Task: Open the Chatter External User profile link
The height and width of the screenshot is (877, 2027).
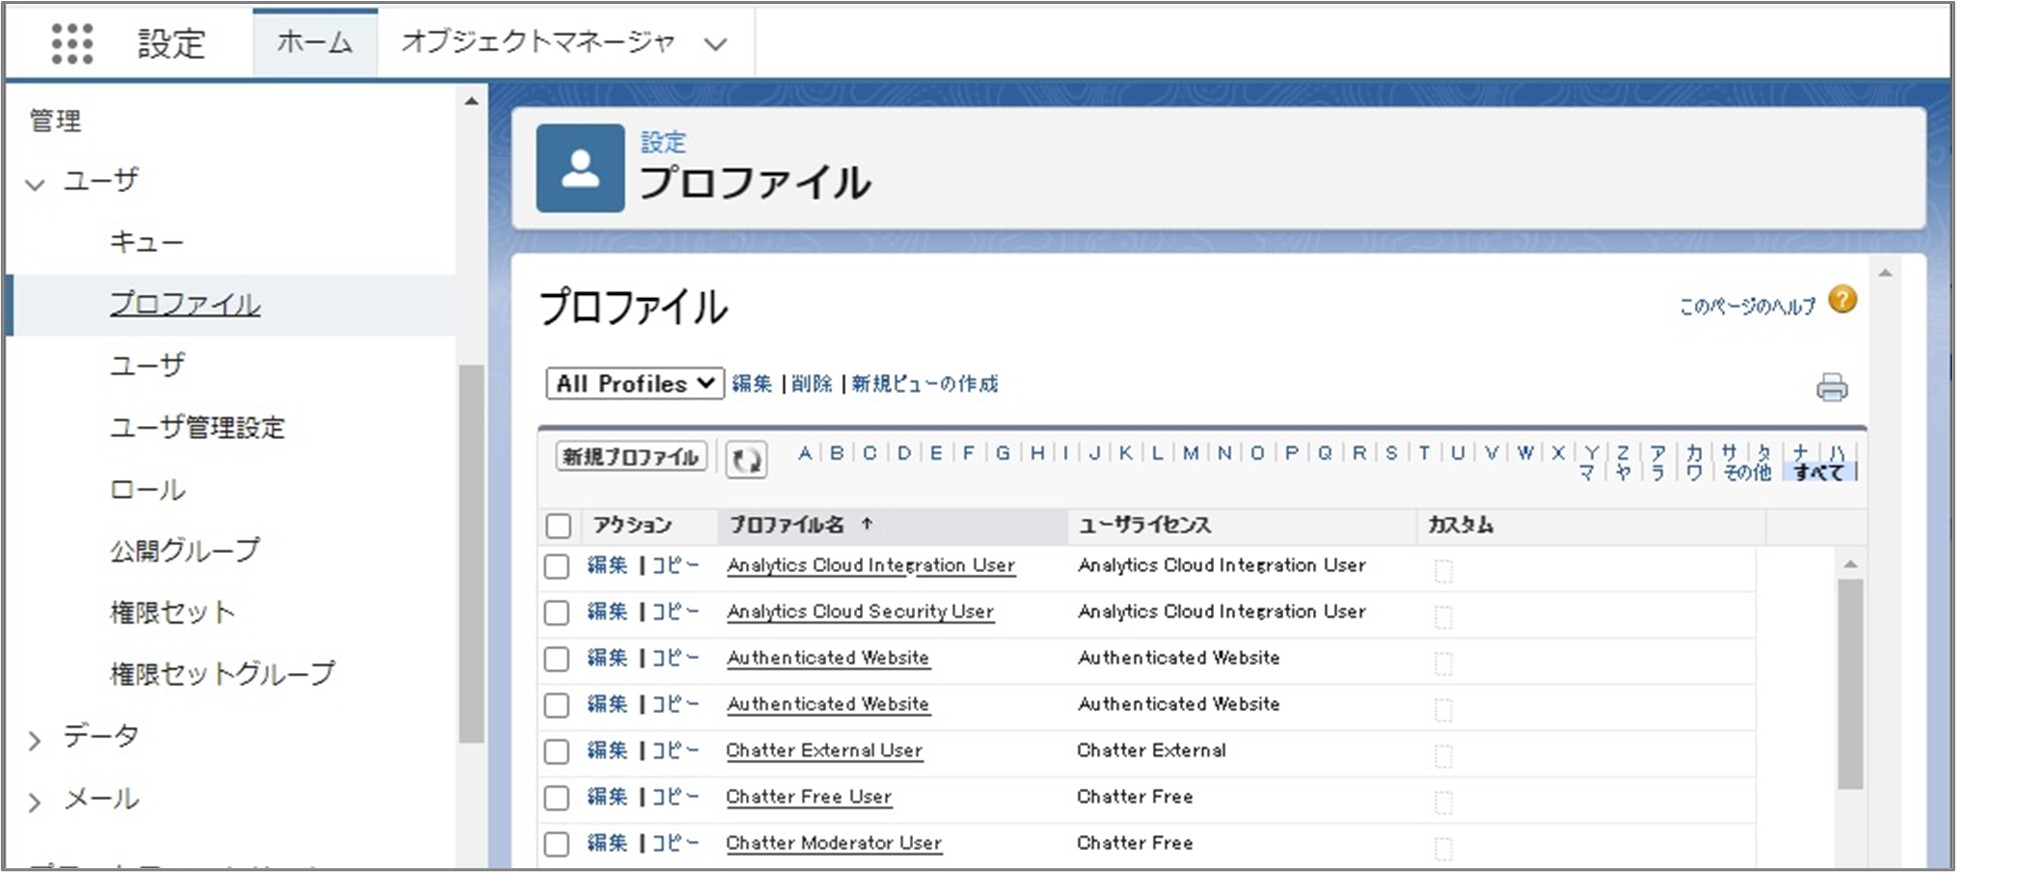Action: [824, 750]
